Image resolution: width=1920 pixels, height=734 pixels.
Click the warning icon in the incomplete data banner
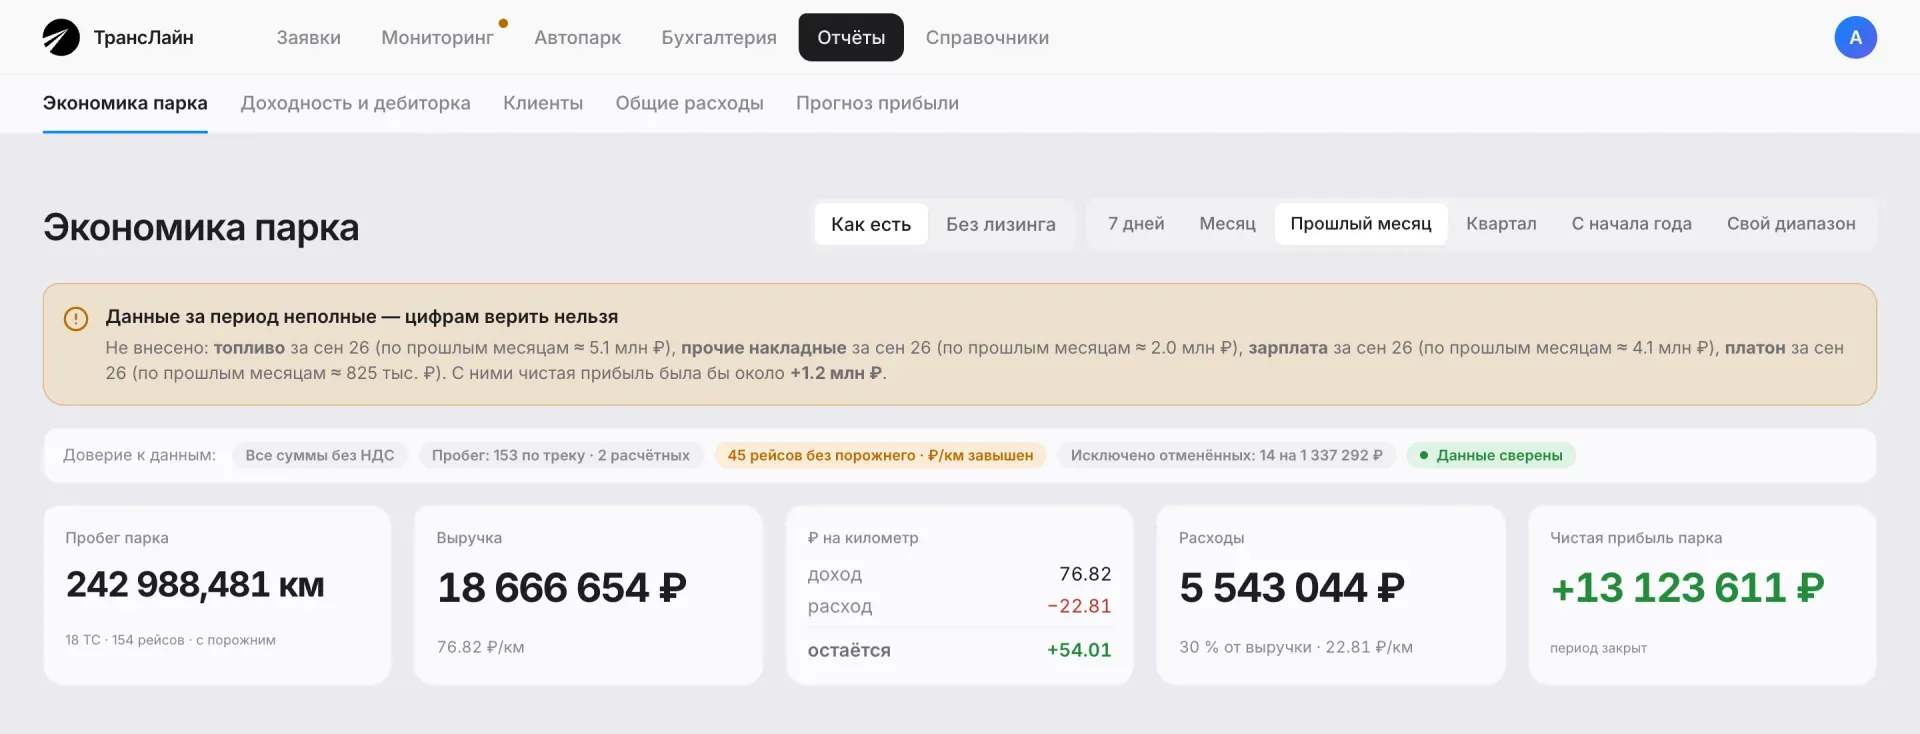point(76,318)
